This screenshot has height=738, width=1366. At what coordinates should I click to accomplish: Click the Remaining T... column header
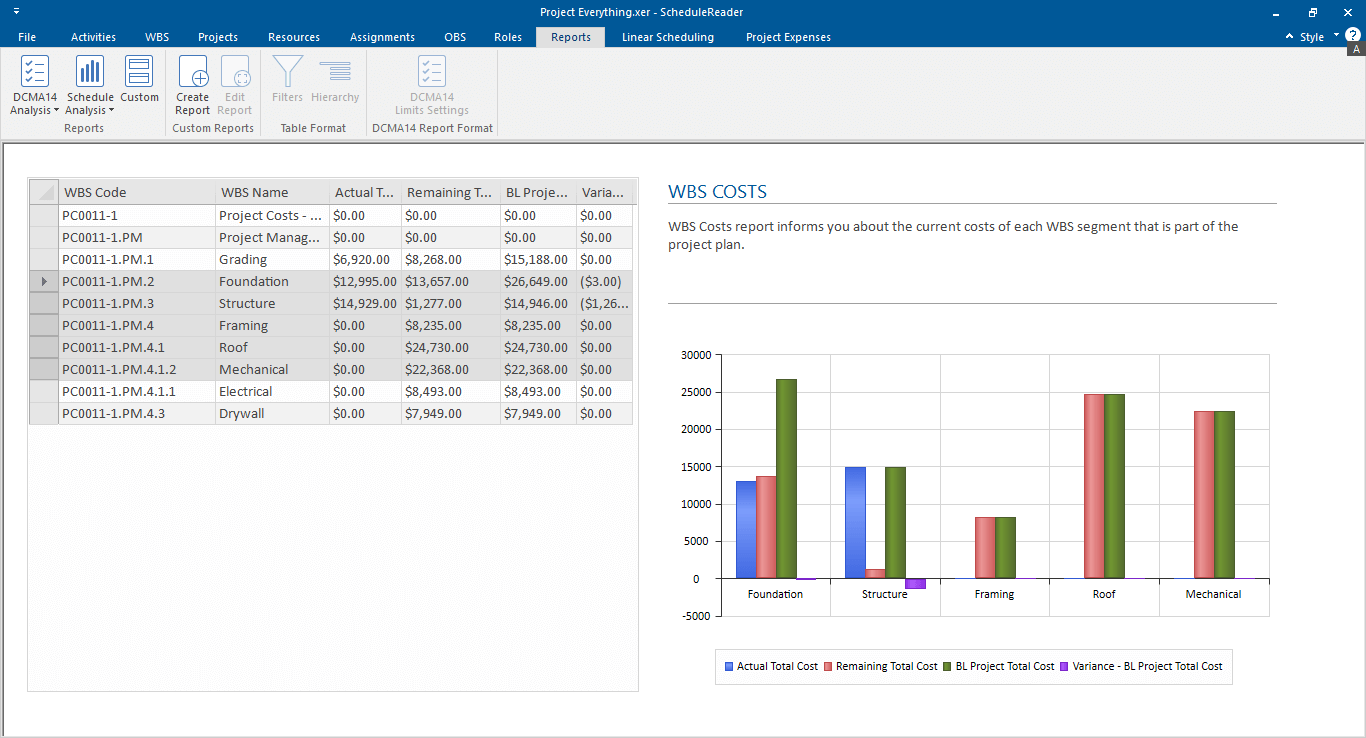(x=451, y=192)
